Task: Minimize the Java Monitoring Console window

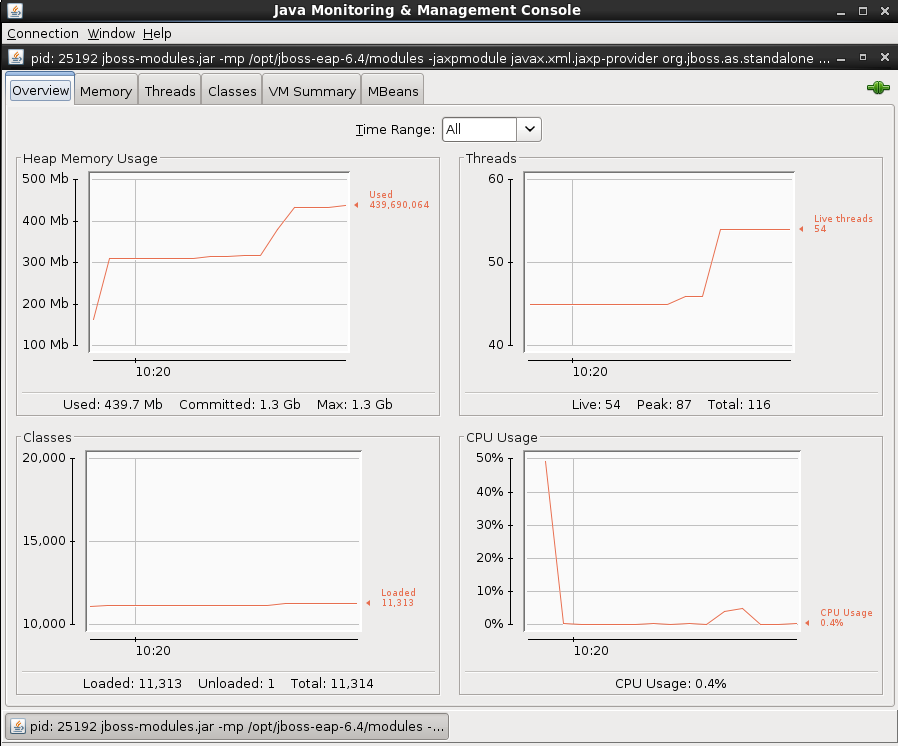Action: 841,11
